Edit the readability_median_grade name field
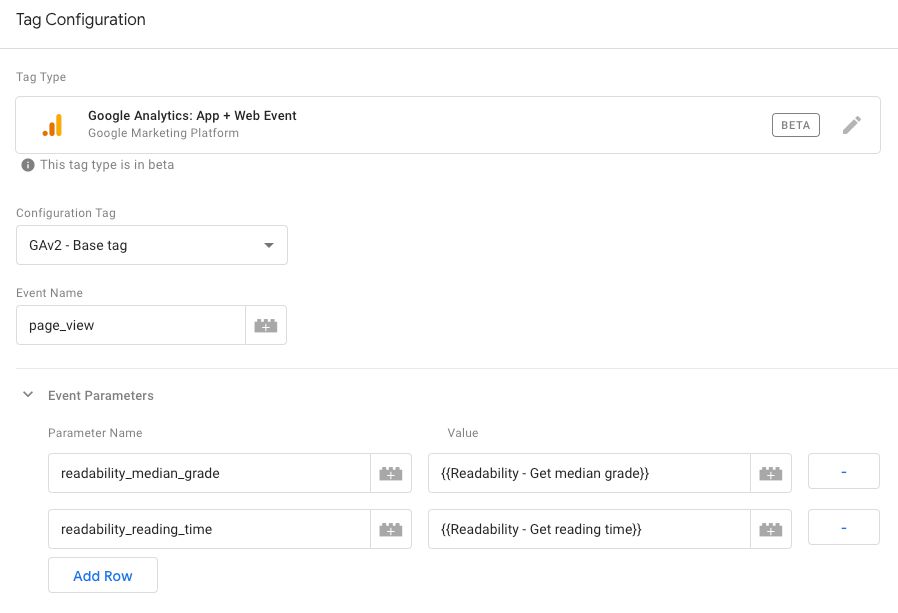This screenshot has height=613, width=898. pos(209,473)
